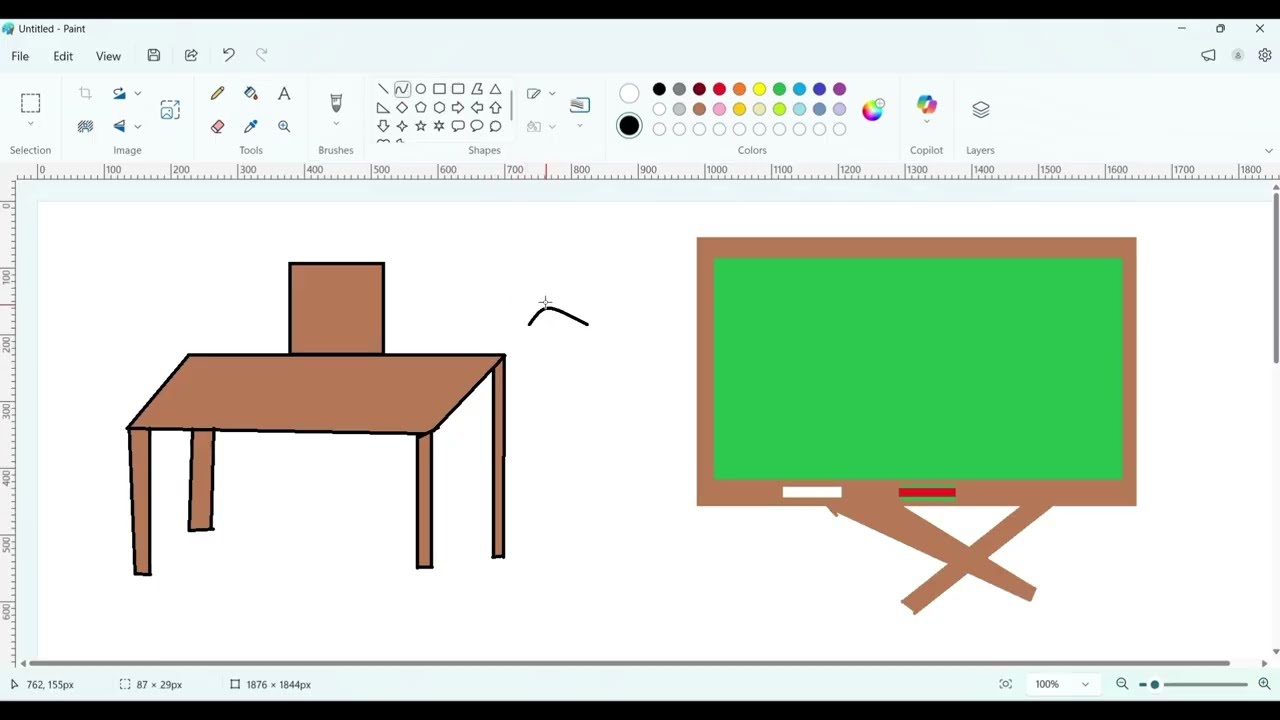Open the Edit menu
Image resolution: width=1280 pixels, height=720 pixels.
pos(63,56)
